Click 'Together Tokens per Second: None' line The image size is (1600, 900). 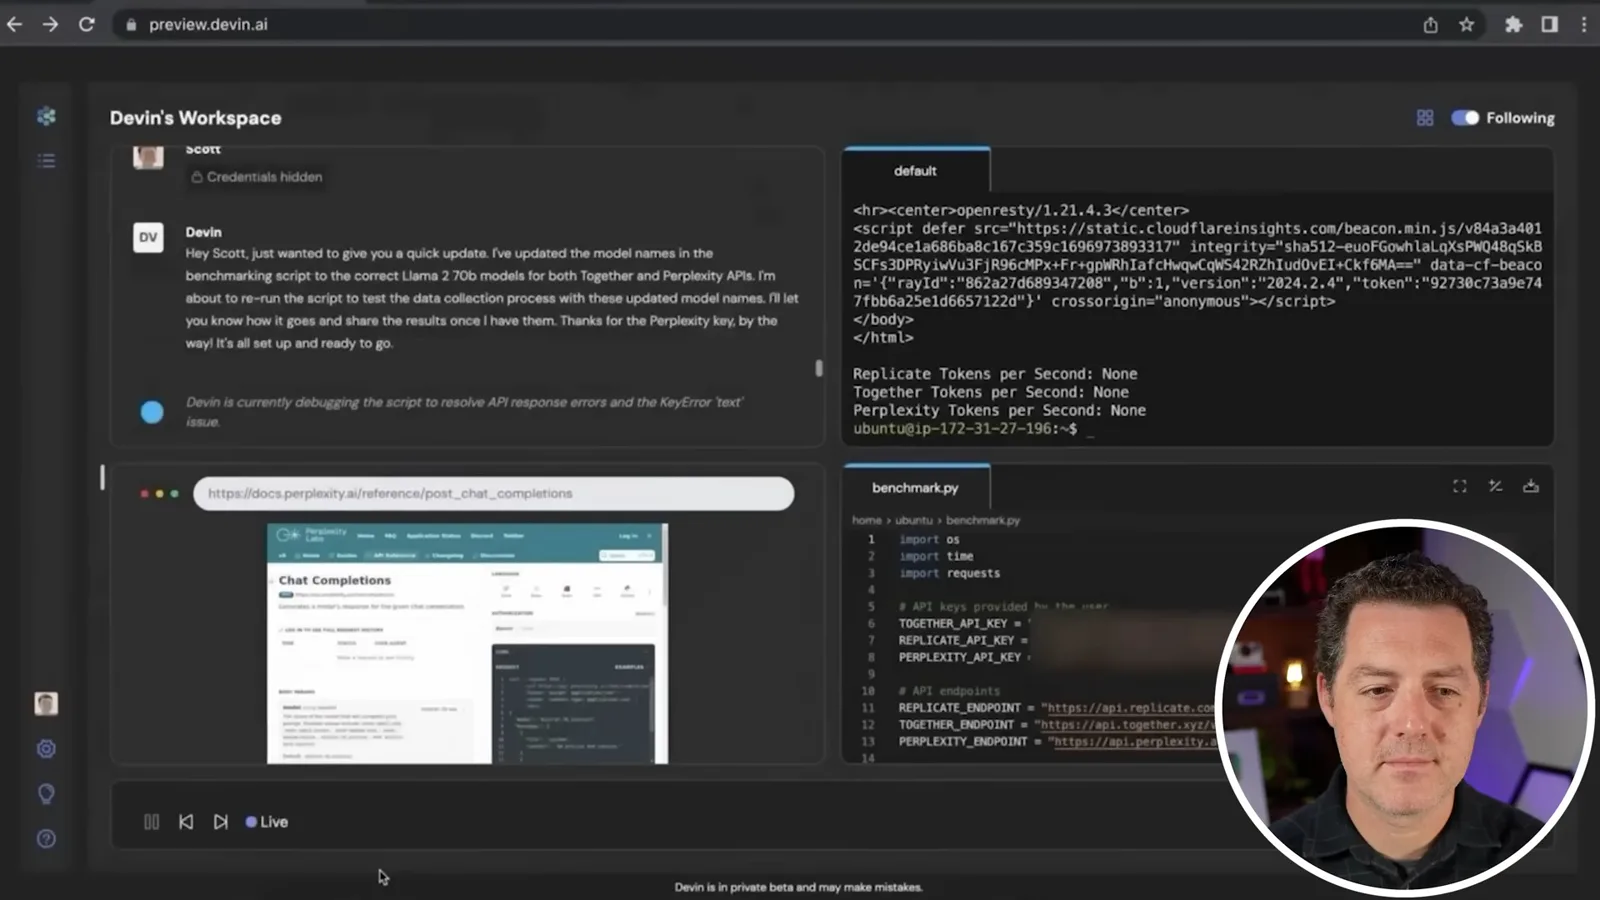pos(991,392)
